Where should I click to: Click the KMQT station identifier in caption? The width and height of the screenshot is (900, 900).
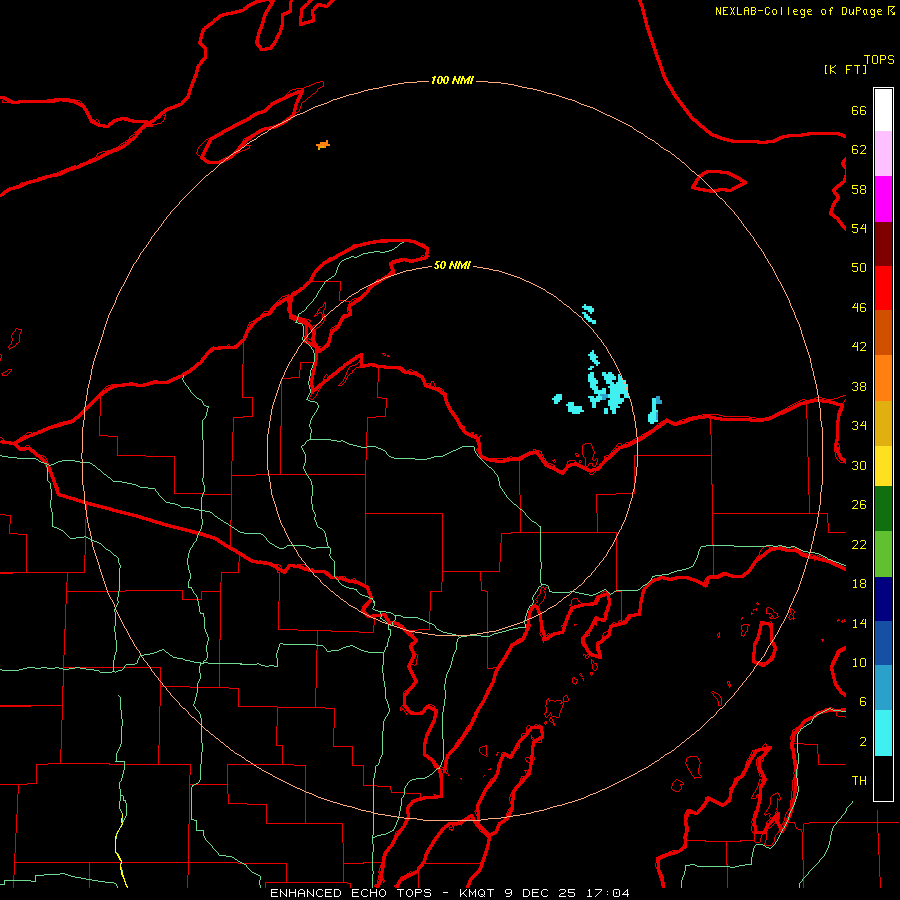[476, 893]
